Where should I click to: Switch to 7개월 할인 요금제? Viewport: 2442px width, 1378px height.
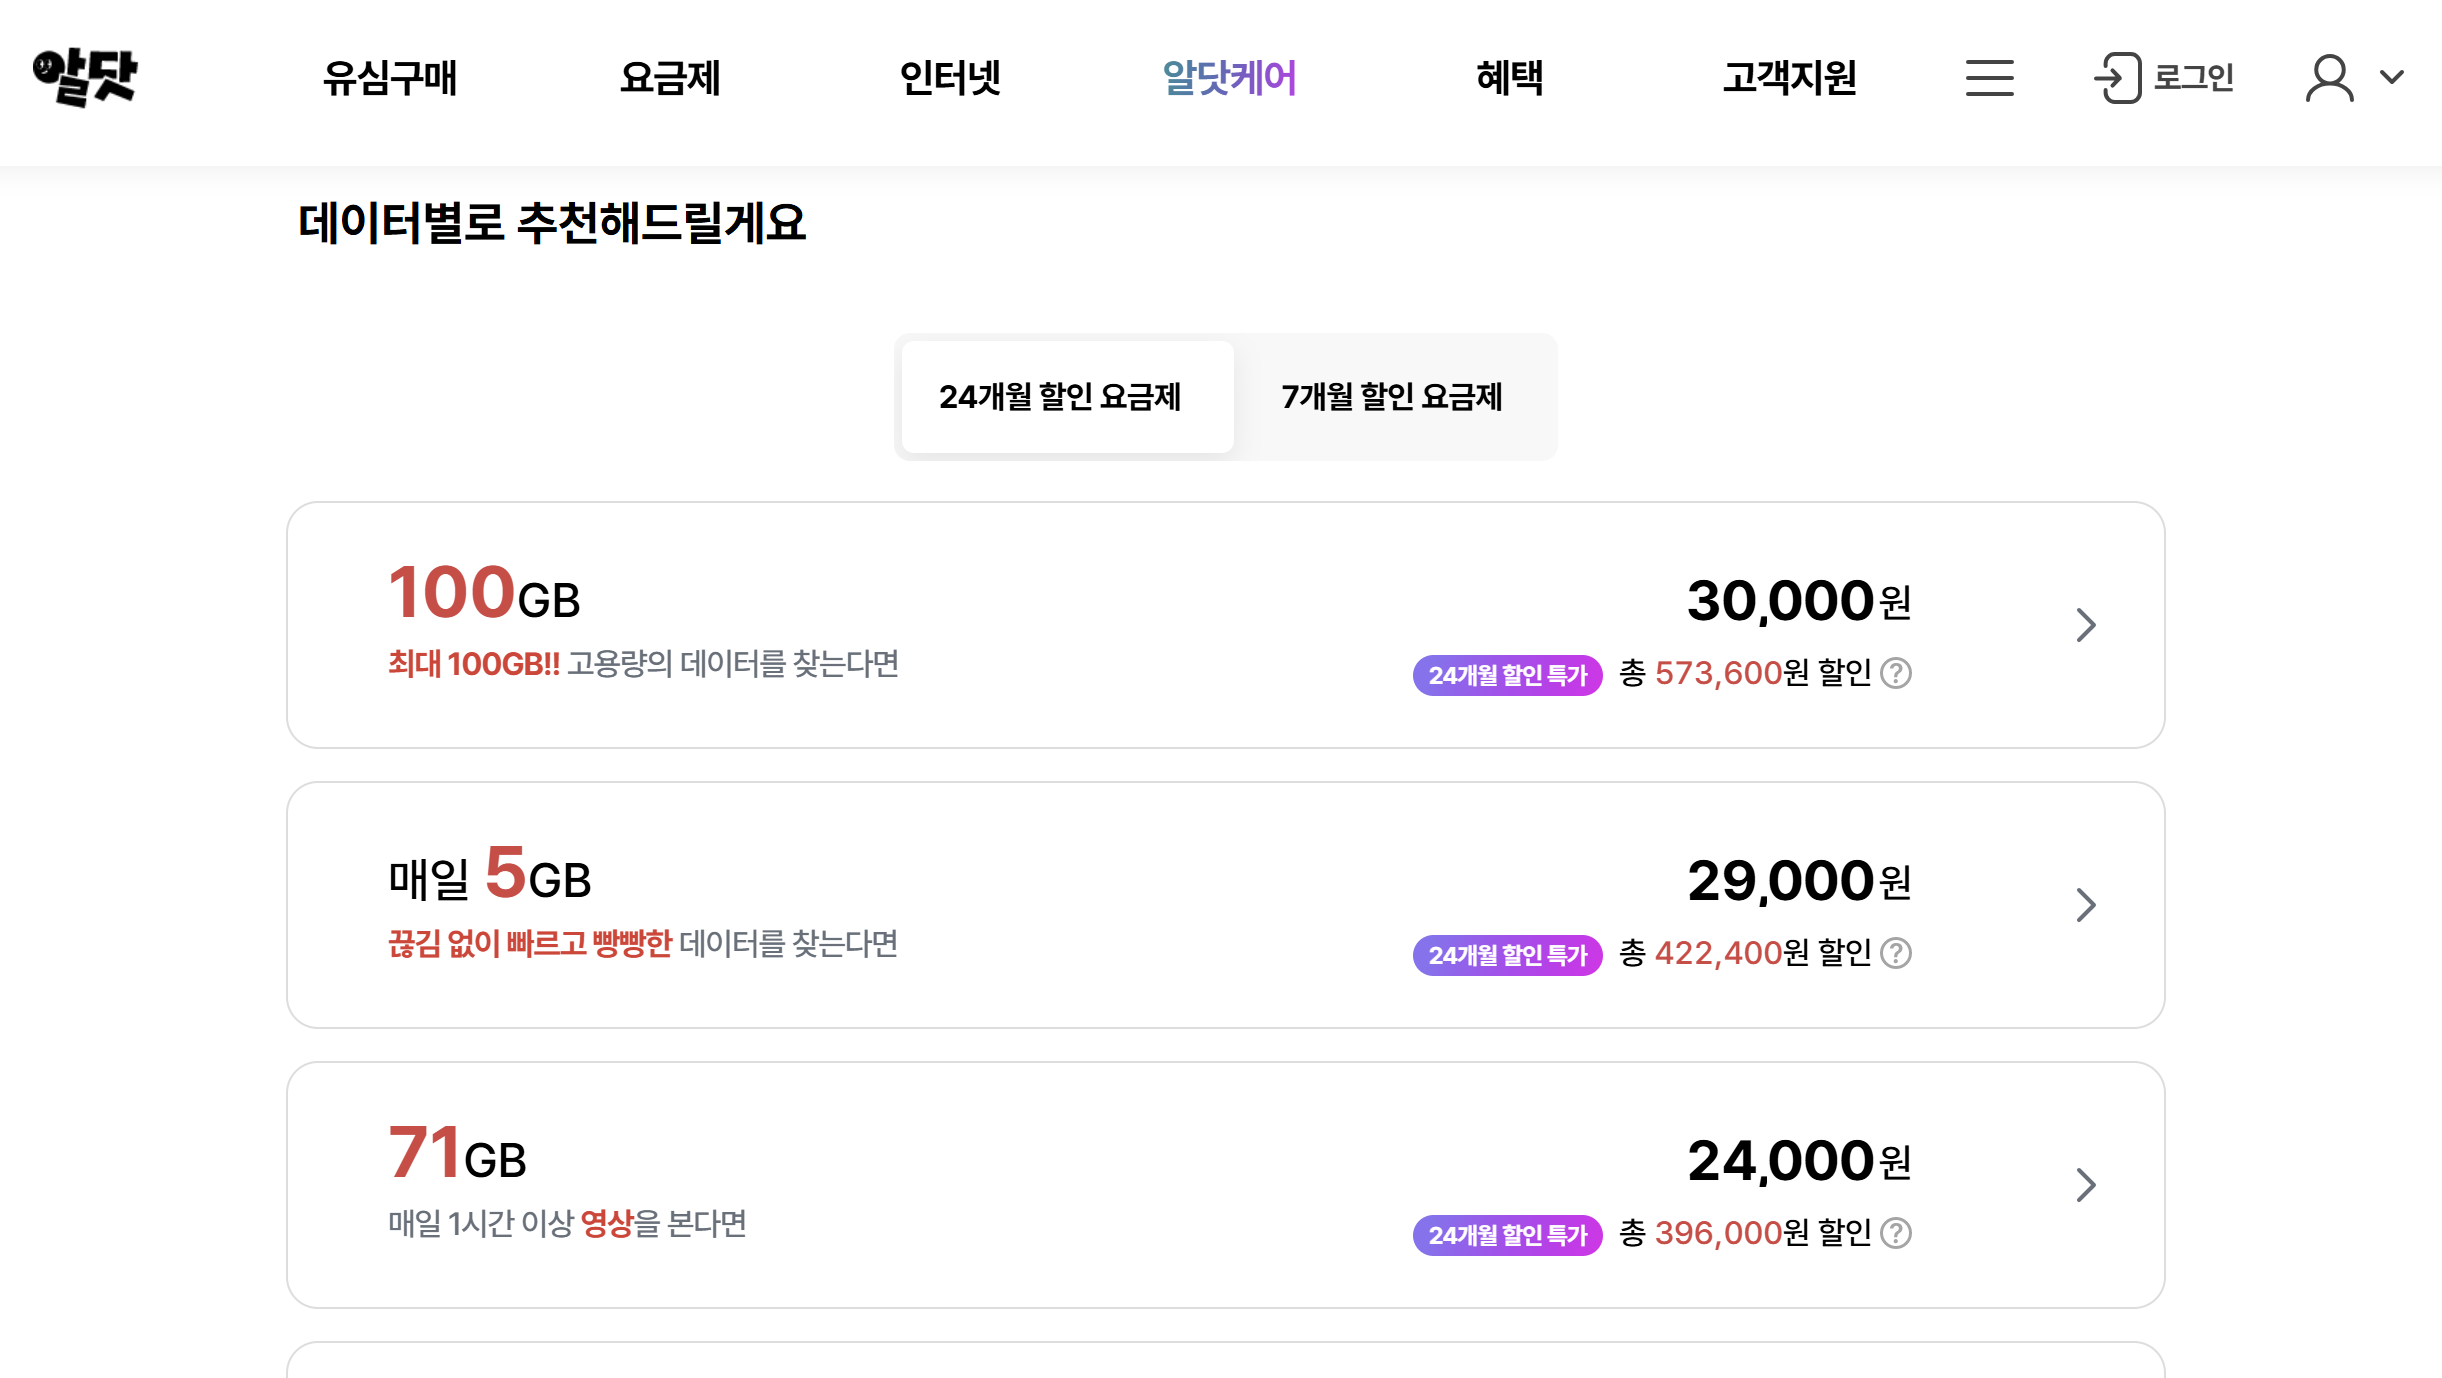click(x=1394, y=397)
